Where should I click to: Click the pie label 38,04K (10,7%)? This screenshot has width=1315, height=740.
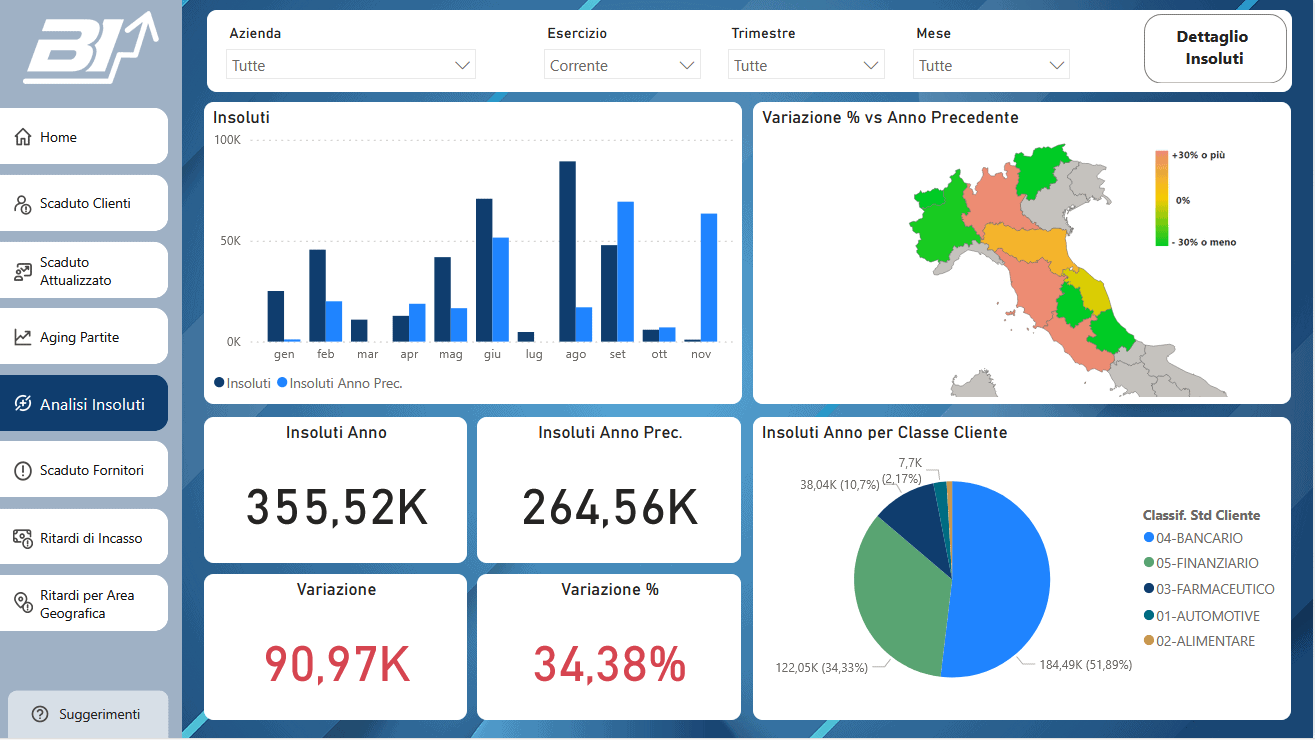tap(839, 484)
